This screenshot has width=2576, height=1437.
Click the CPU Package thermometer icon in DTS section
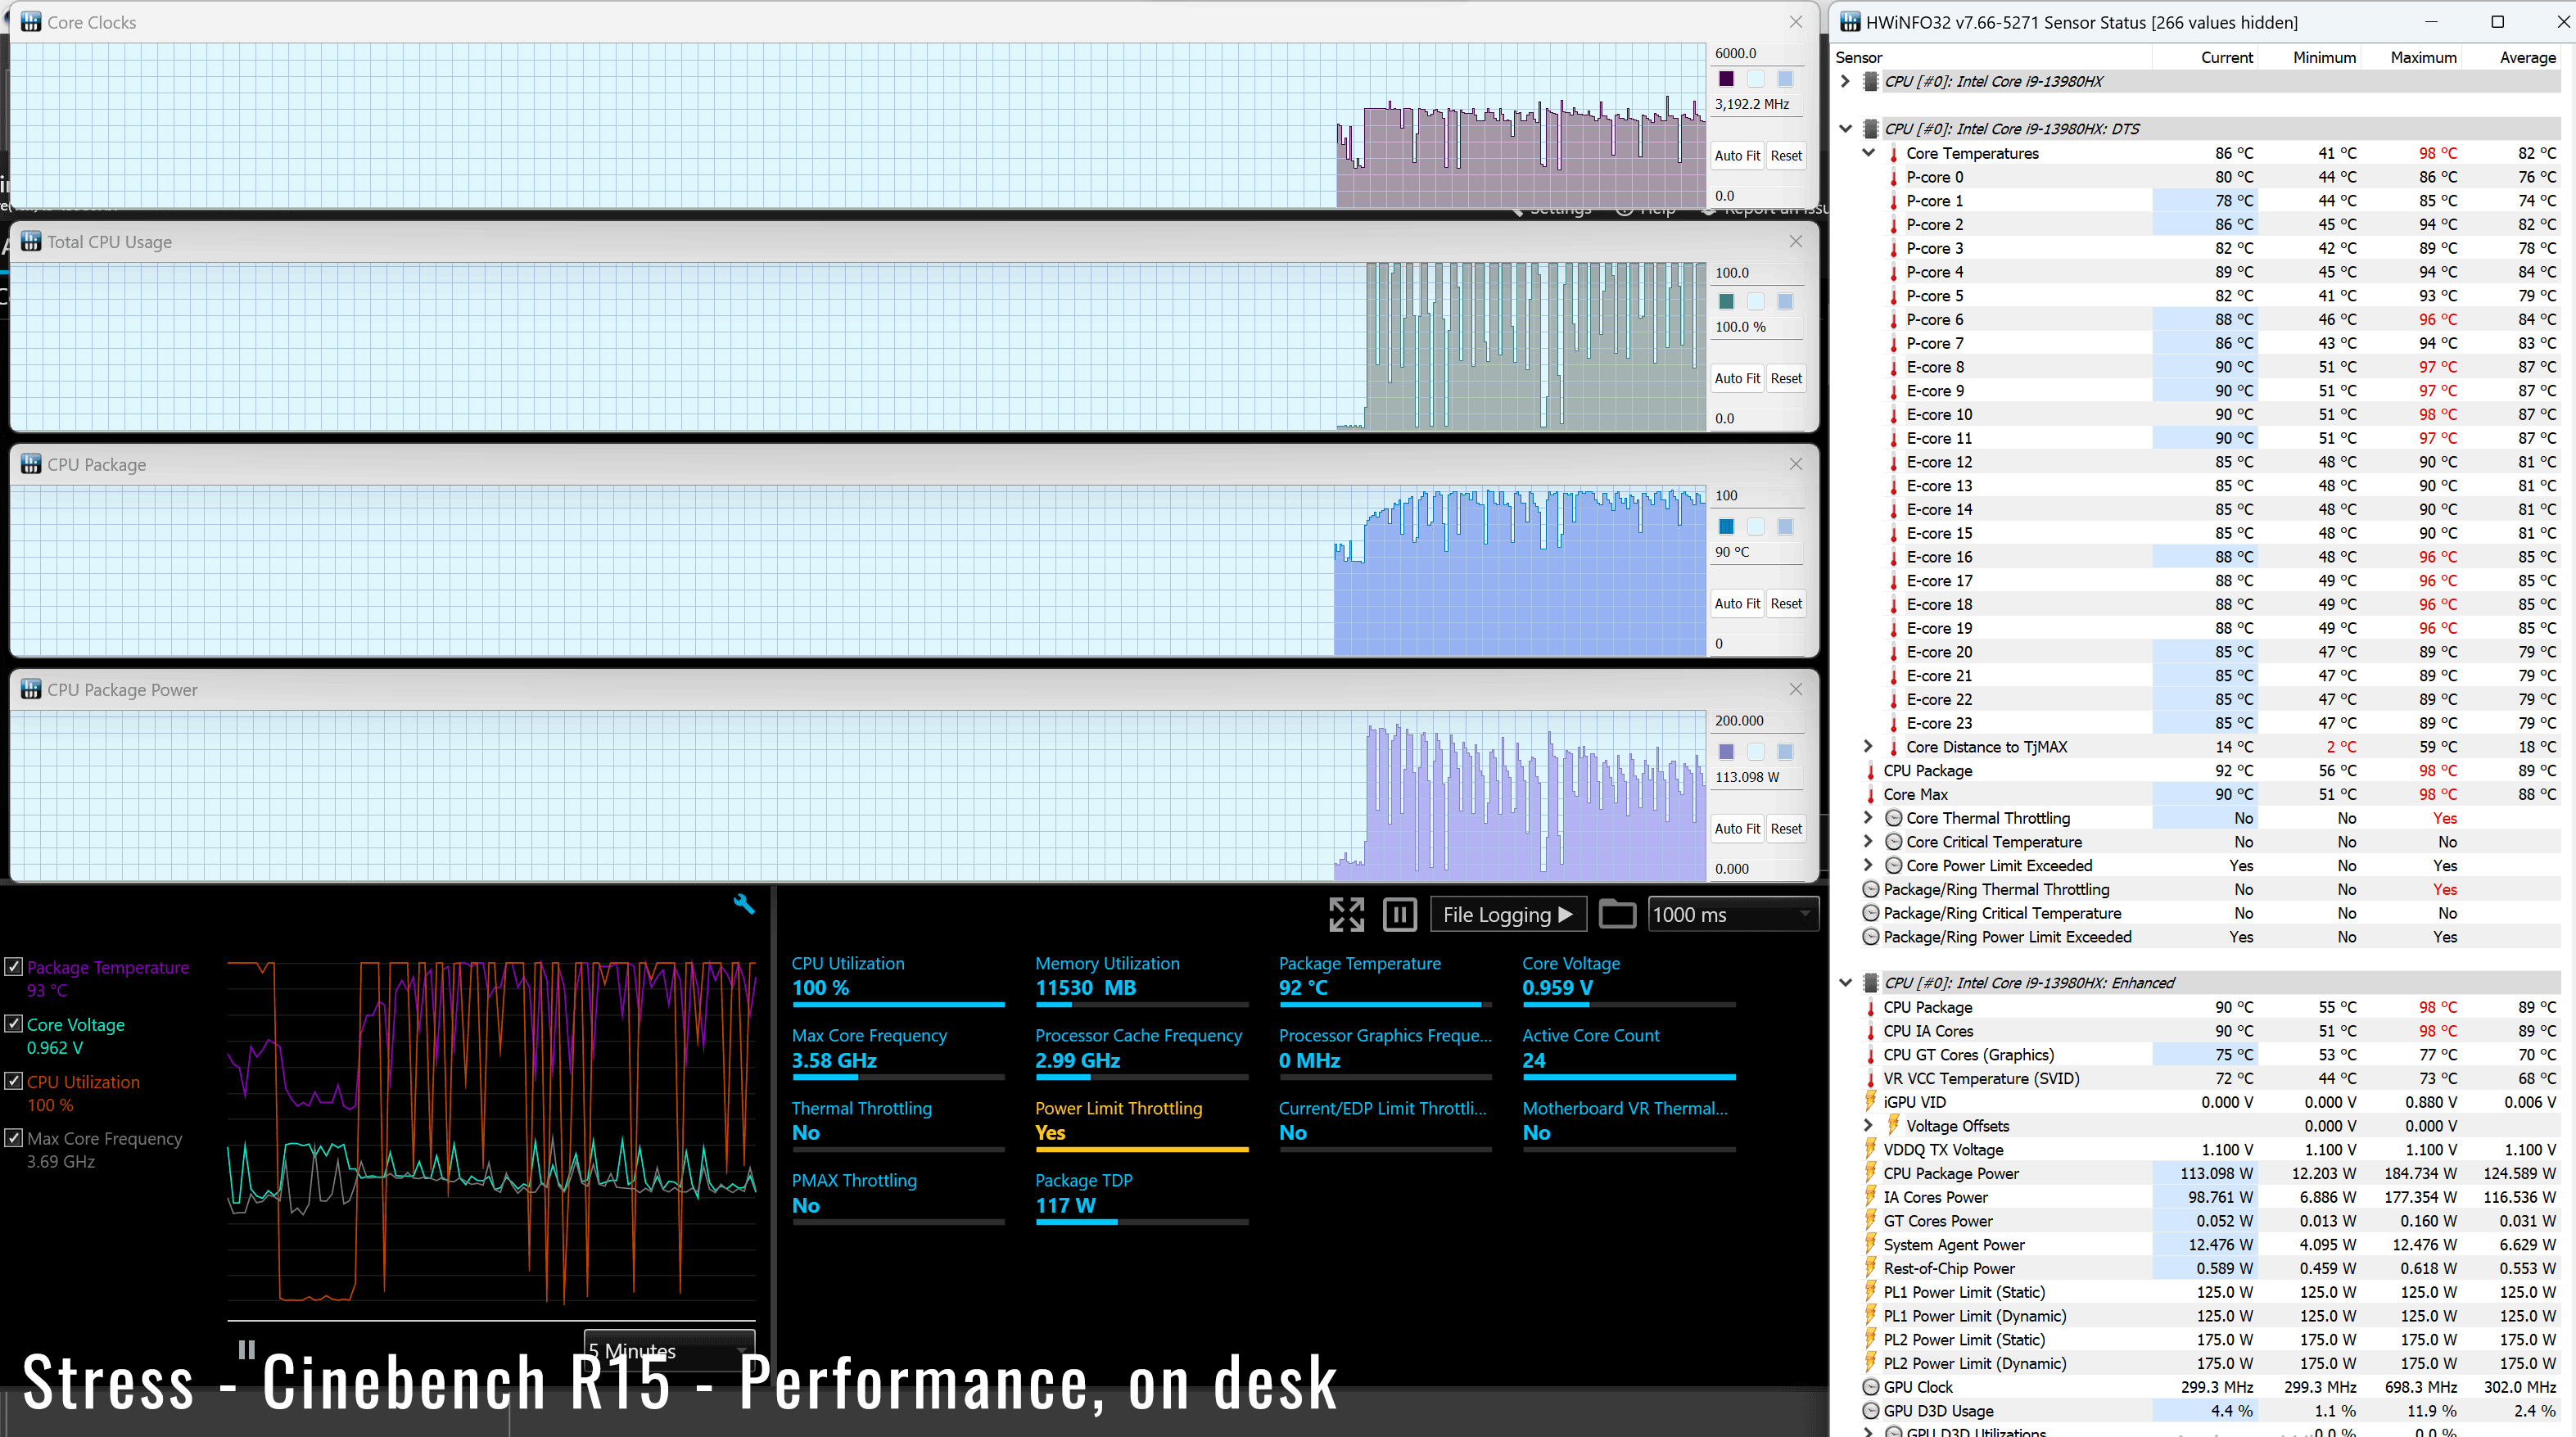click(1870, 771)
